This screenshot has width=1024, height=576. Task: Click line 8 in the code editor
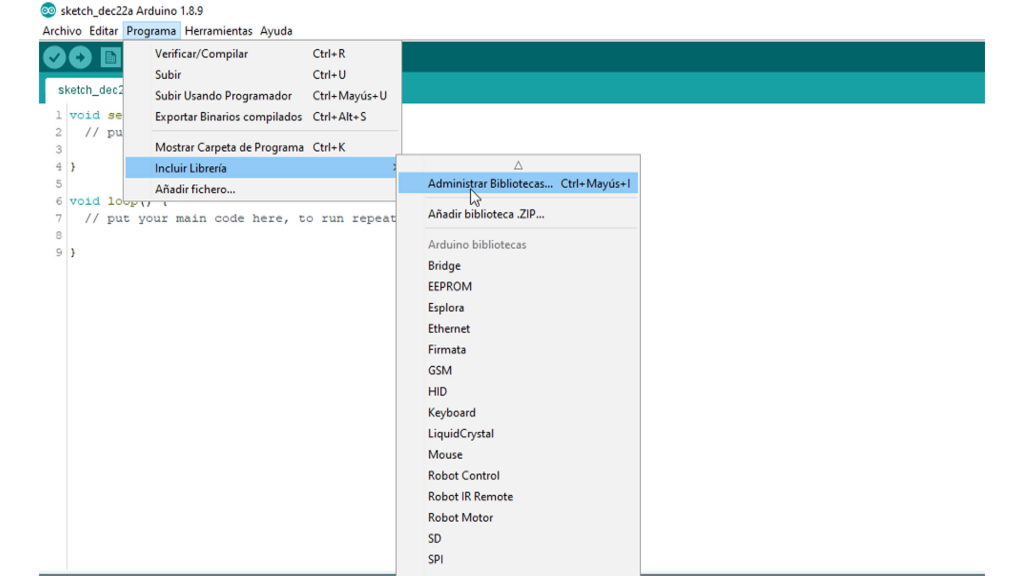200,235
